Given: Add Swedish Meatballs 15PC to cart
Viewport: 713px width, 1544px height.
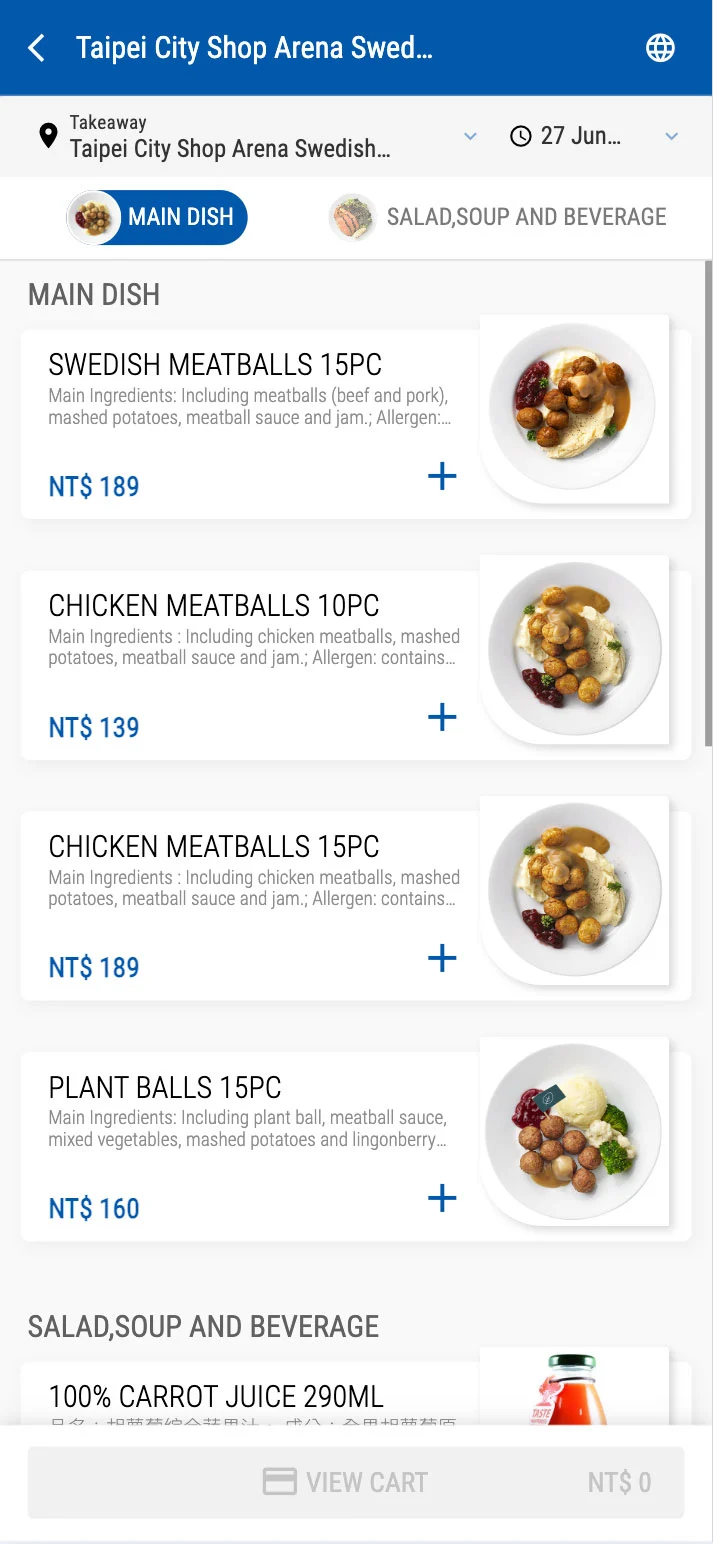Looking at the screenshot, I should 442,476.
